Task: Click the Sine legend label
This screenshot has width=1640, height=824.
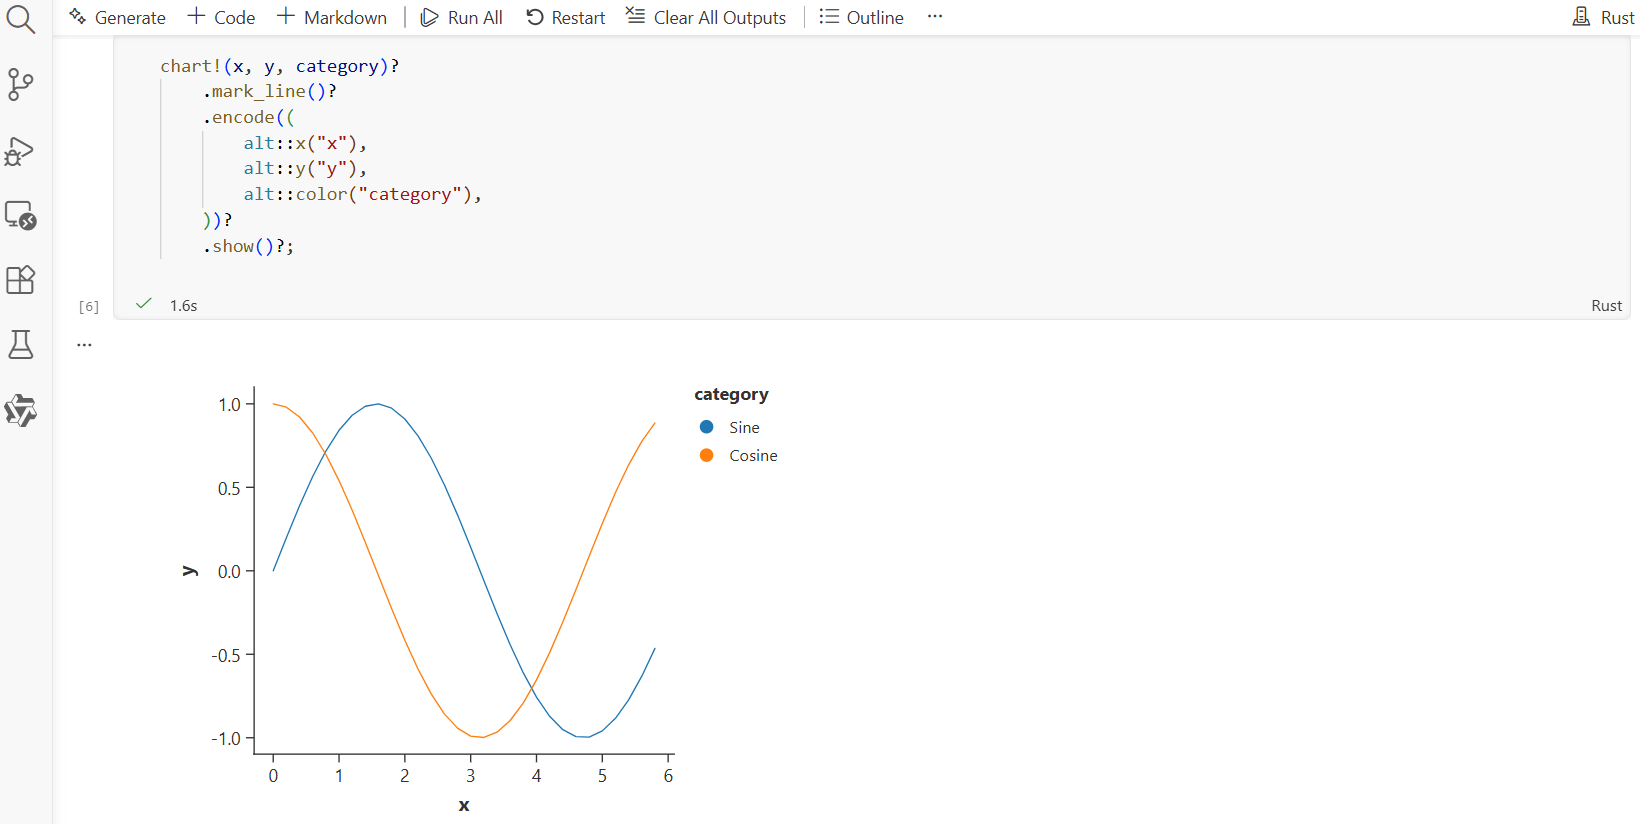Action: (x=744, y=427)
